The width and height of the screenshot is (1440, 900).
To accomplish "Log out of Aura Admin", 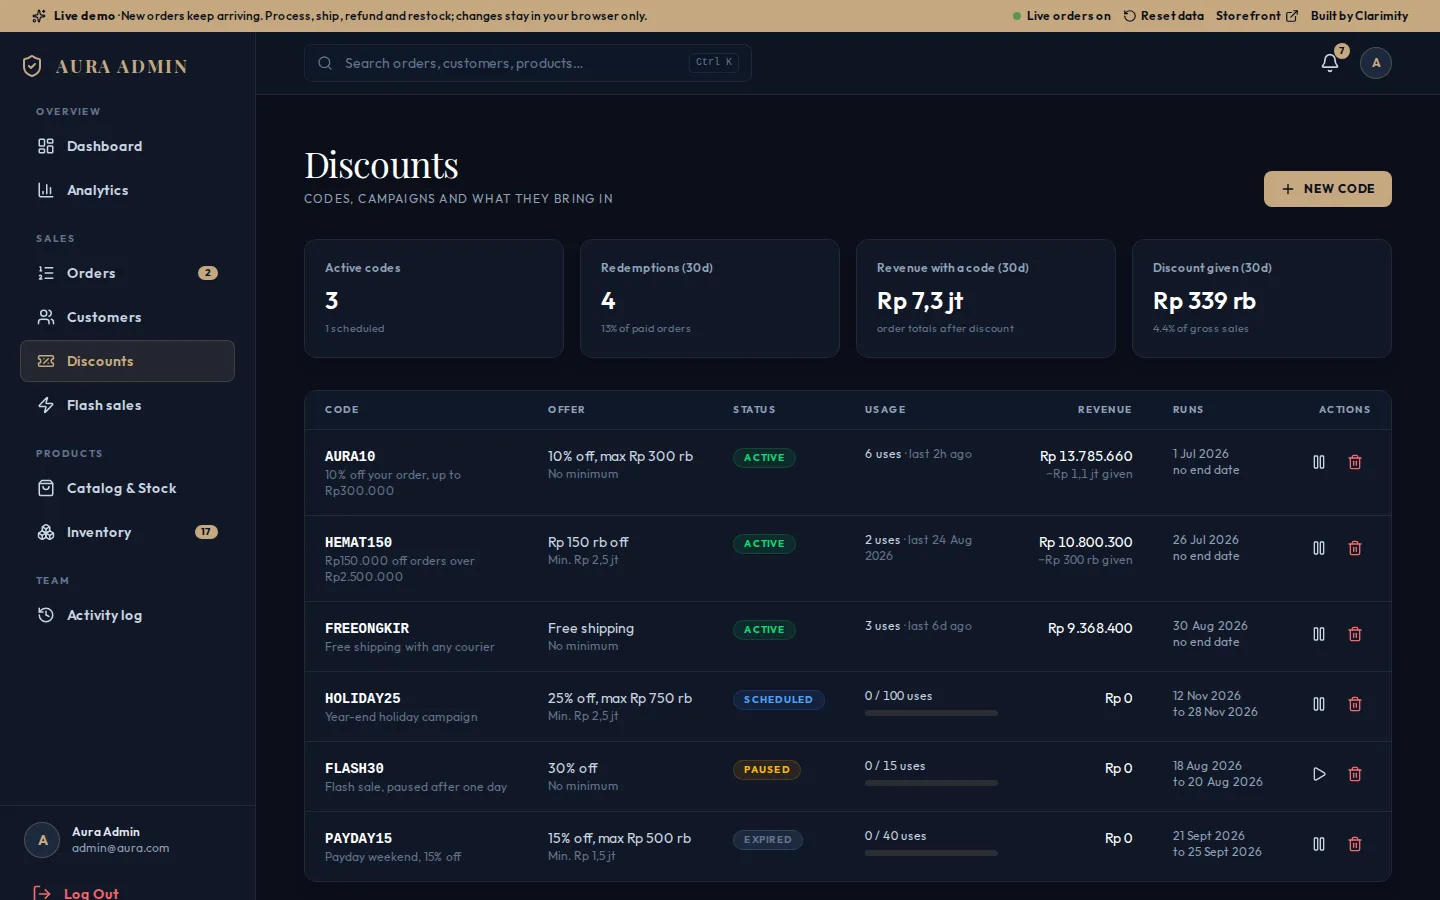I will [76, 893].
